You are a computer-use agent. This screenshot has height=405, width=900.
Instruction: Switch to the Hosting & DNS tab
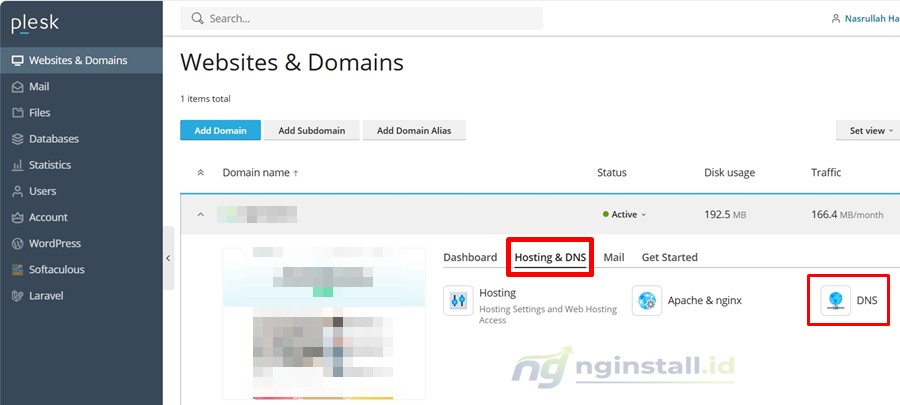click(550, 257)
